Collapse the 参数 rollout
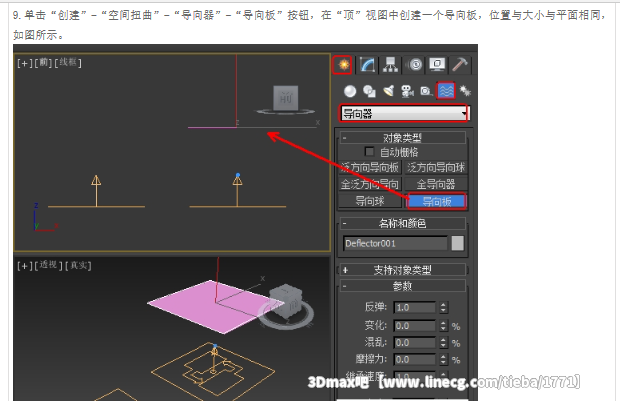Screen dimensions: 620x401 tap(403, 286)
